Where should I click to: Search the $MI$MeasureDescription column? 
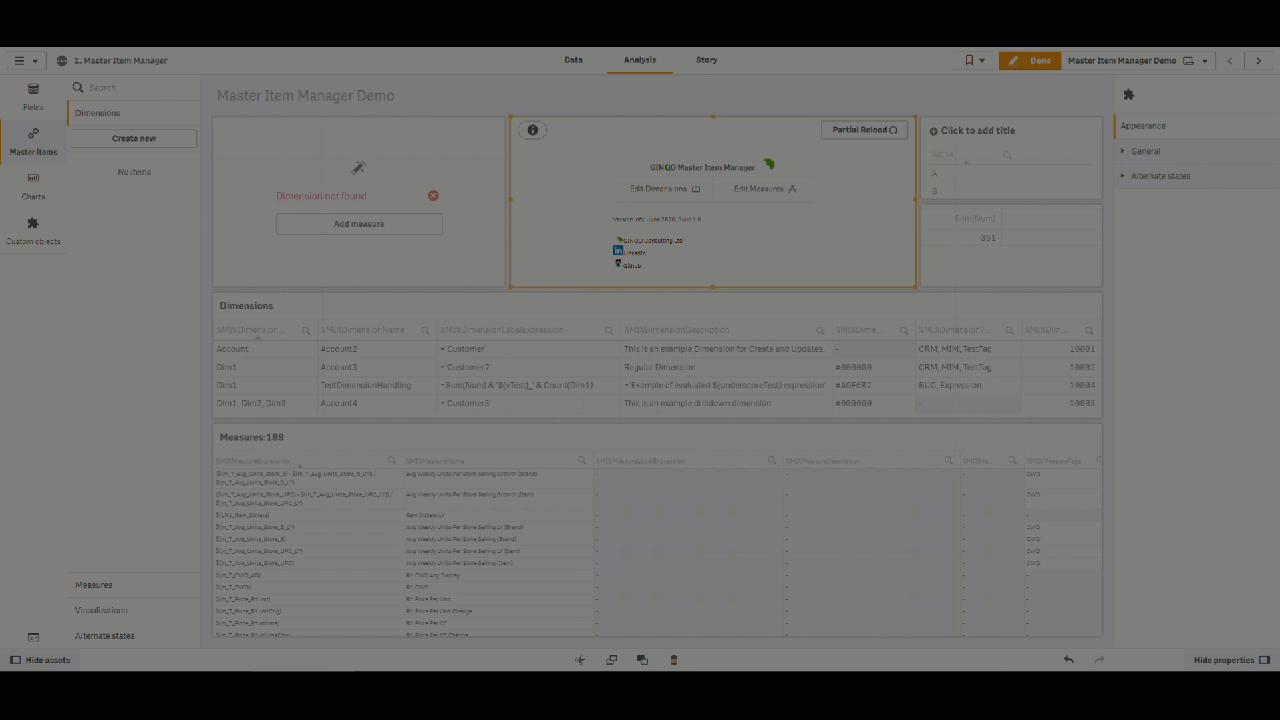[x=948, y=461]
